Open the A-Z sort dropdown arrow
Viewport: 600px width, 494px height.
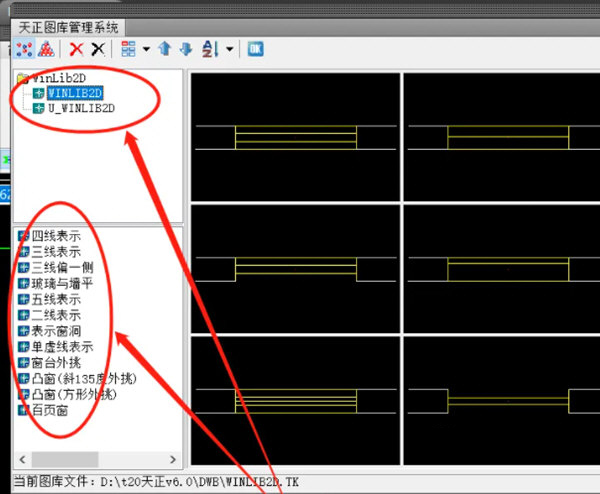click(230, 49)
